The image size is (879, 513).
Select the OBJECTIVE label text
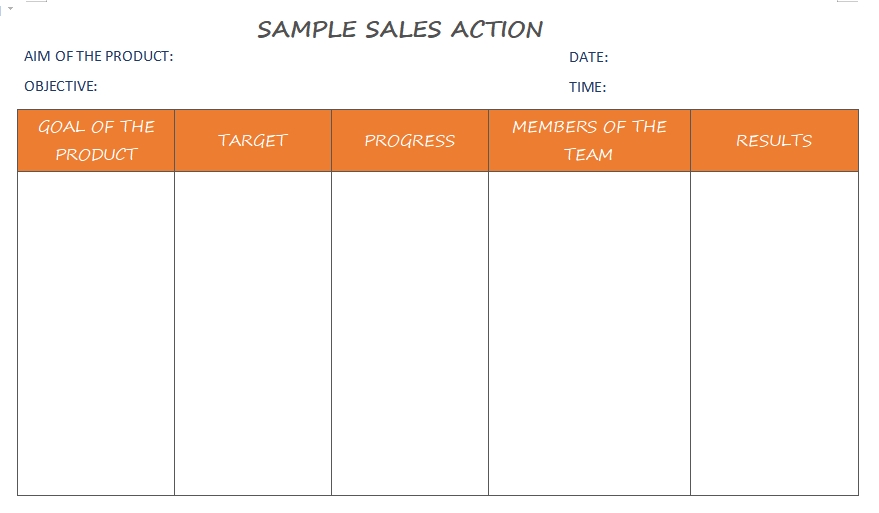click(x=60, y=87)
